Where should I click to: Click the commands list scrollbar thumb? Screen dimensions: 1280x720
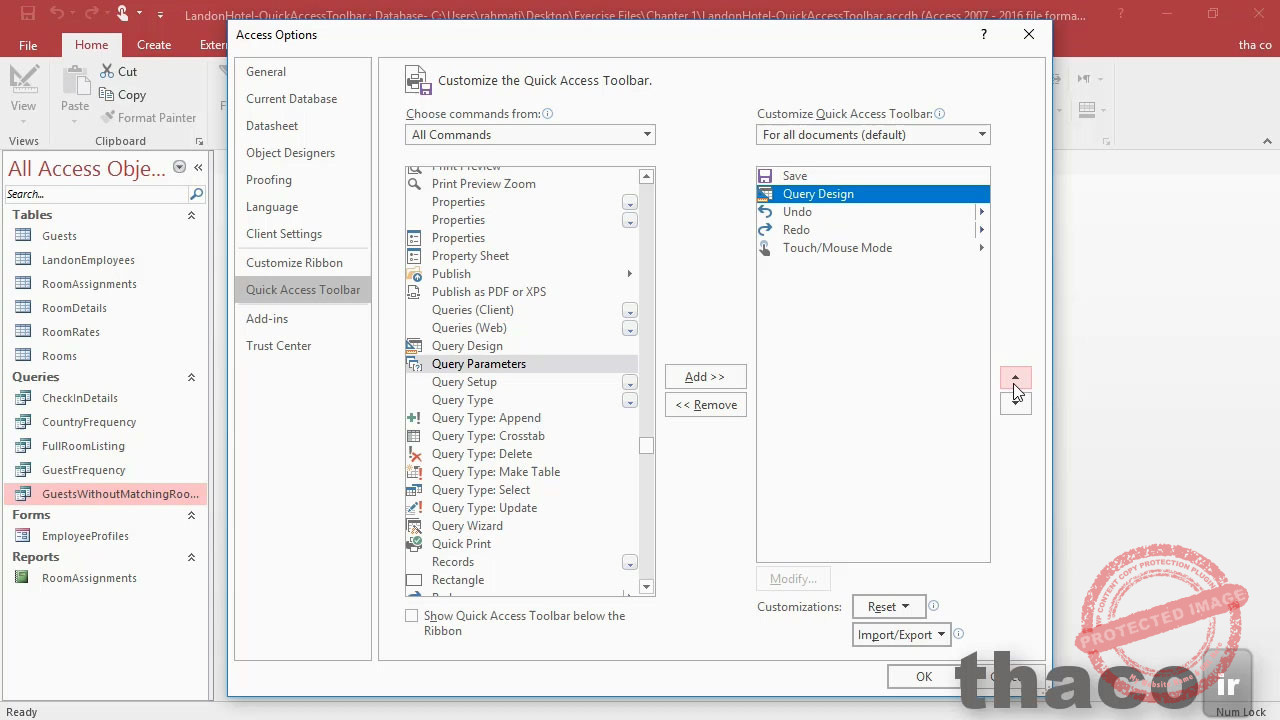coord(646,446)
